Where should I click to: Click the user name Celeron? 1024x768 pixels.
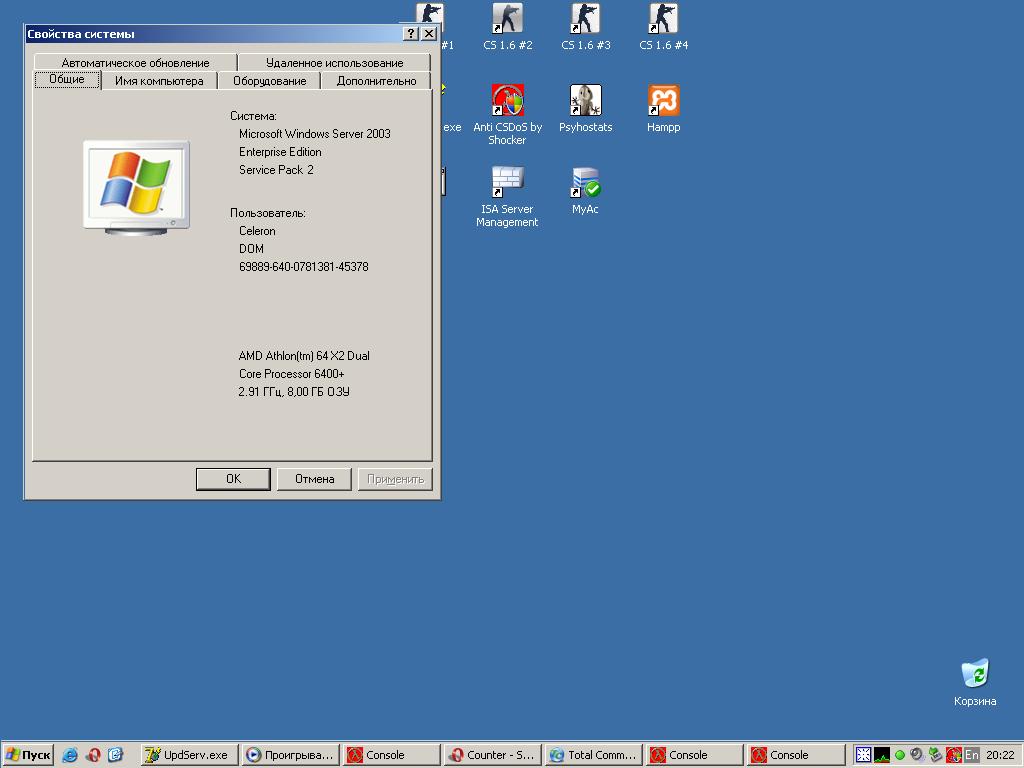pyautogui.click(x=257, y=231)
